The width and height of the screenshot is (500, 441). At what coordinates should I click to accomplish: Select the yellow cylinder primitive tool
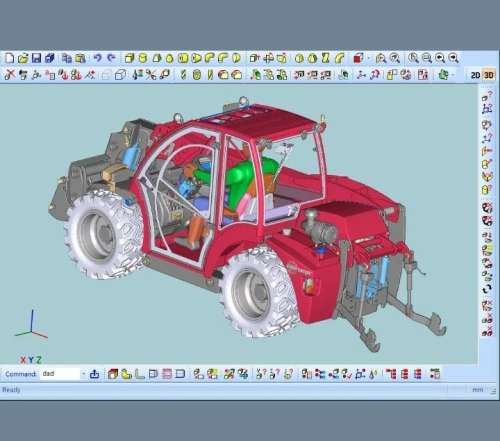pos(143,58)
